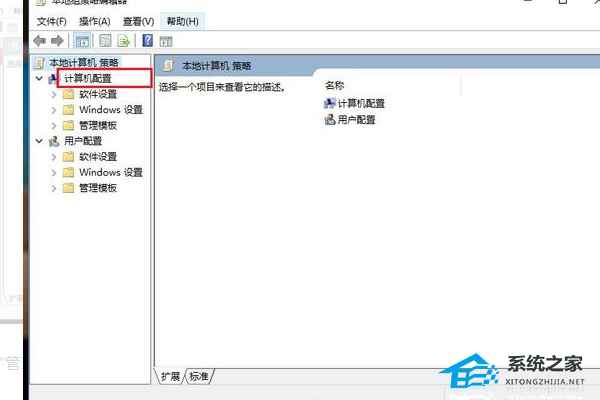
Task: Open the 文件(F) menu
Action: coord(52,21)
